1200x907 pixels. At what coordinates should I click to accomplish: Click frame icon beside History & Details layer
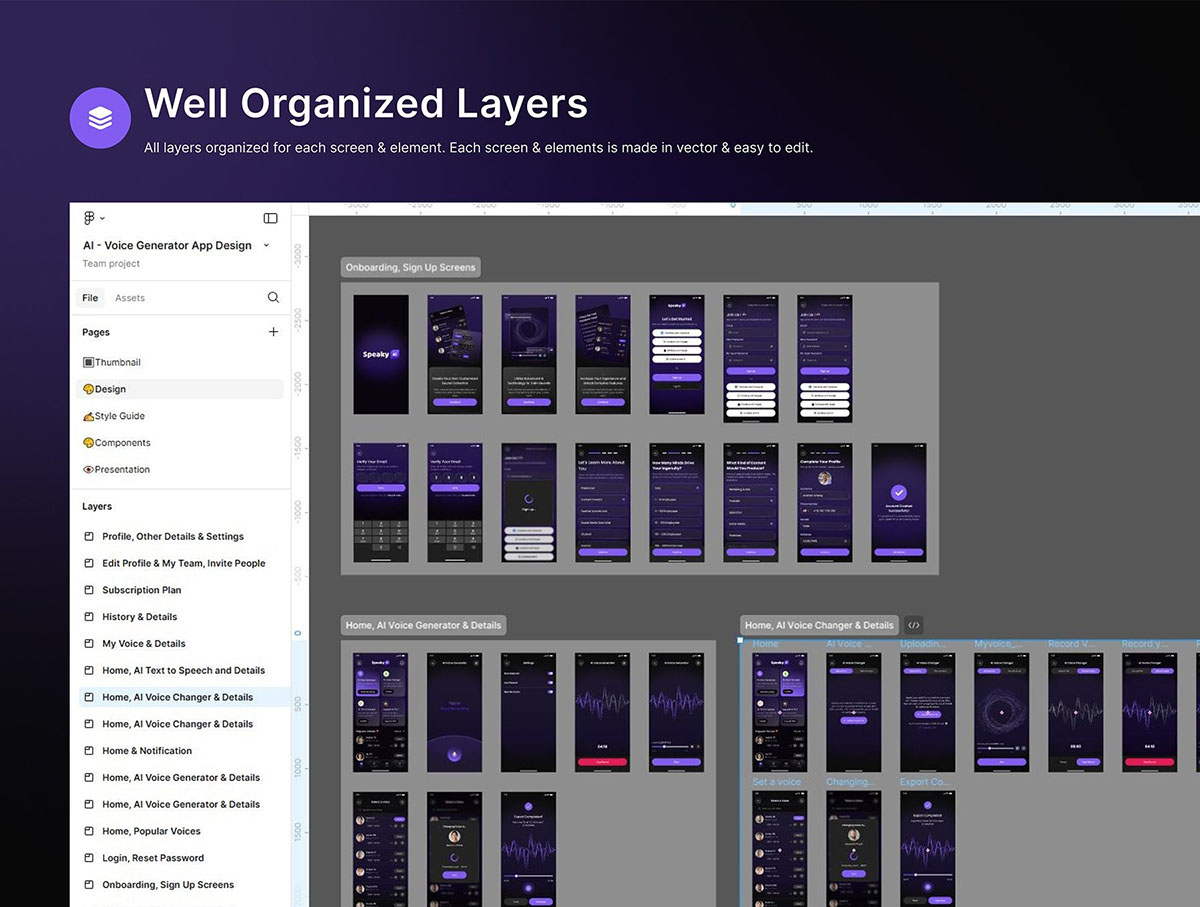click(x=89, y=617)
